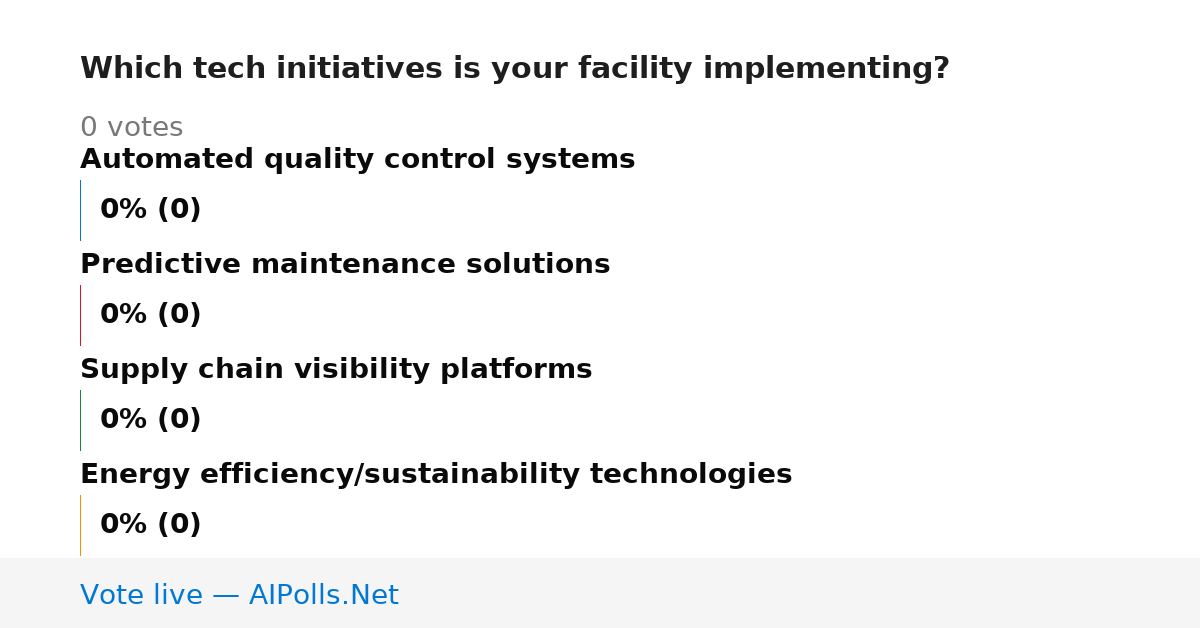Screen dimensions: 1200x628
Task: Select Automated quality control systems option
Action: [x=357, y=160]
